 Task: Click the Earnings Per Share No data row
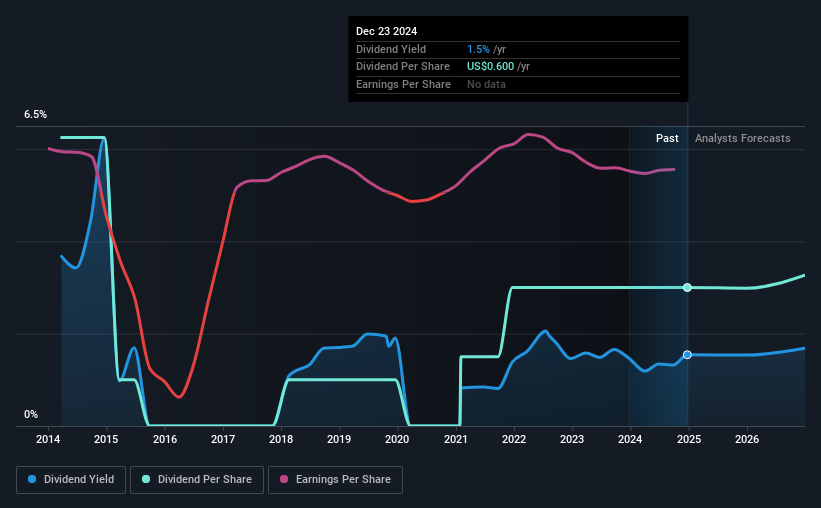(x=518, y=84)
